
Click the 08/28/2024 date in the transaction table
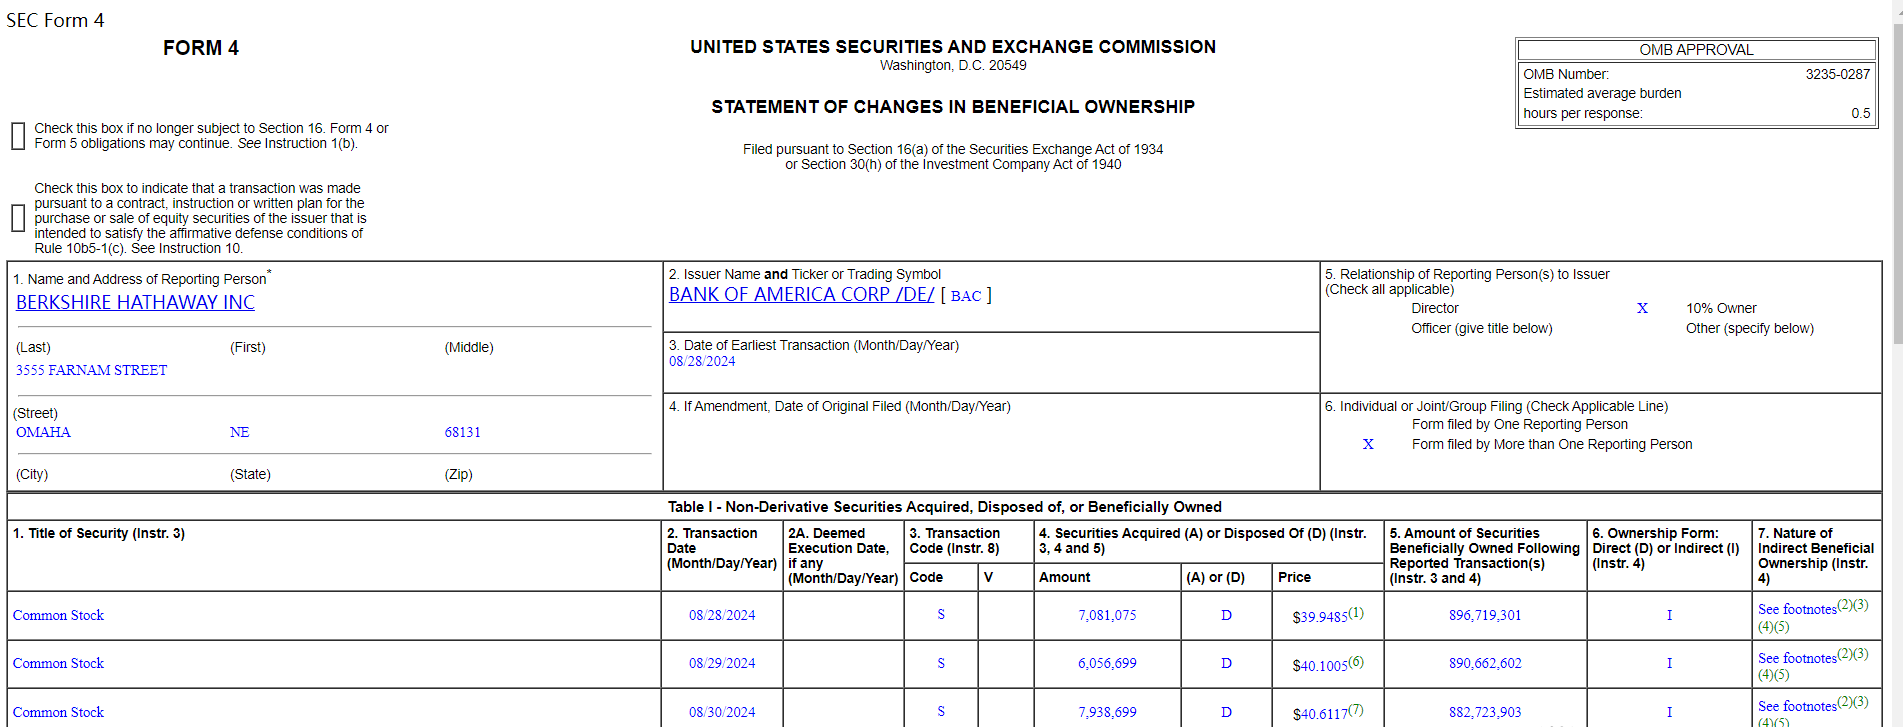click(x=722, y=615)
